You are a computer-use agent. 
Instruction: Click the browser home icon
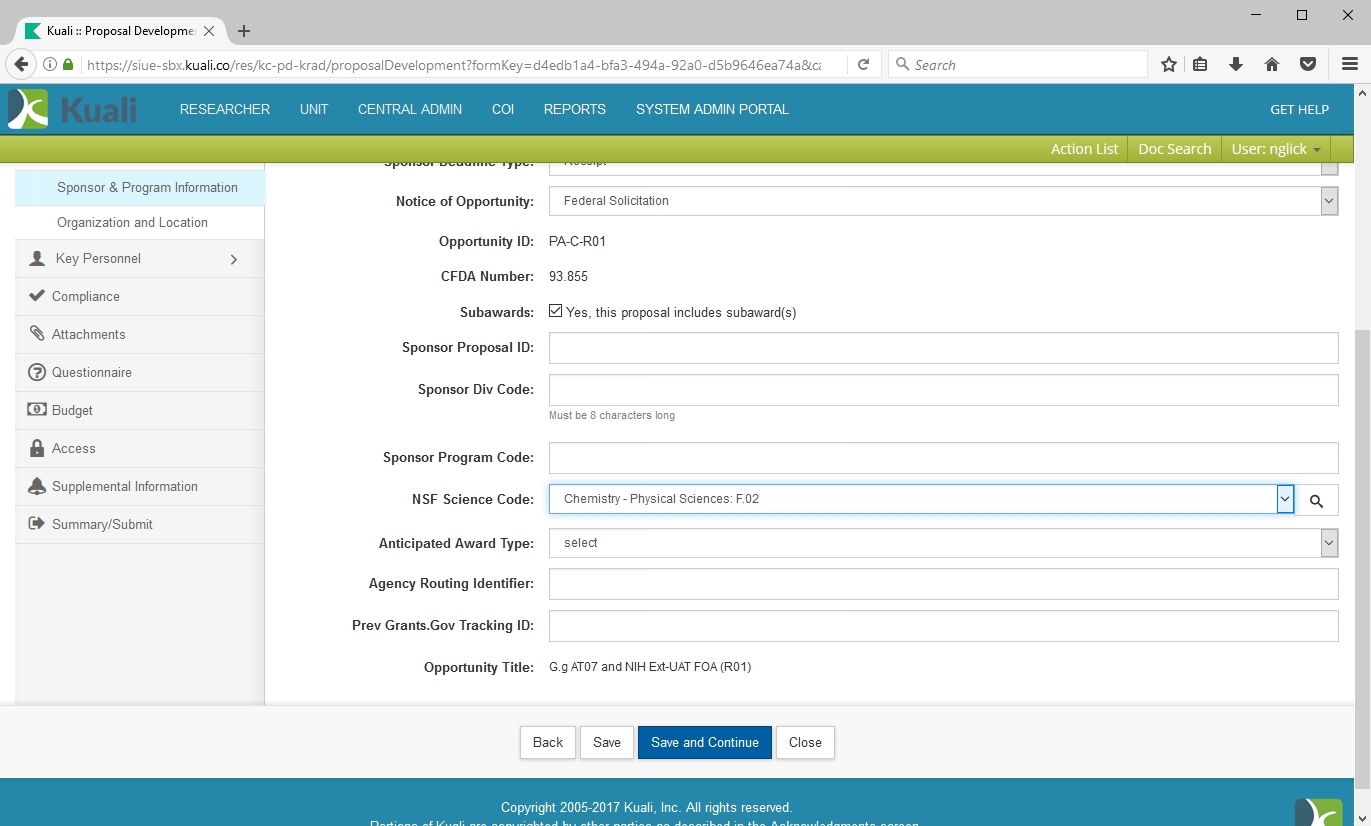(x=1272, y=64)
